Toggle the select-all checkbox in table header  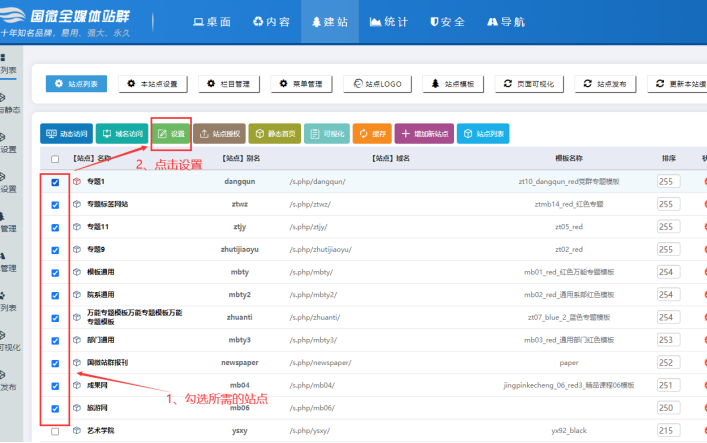(55, 158)
